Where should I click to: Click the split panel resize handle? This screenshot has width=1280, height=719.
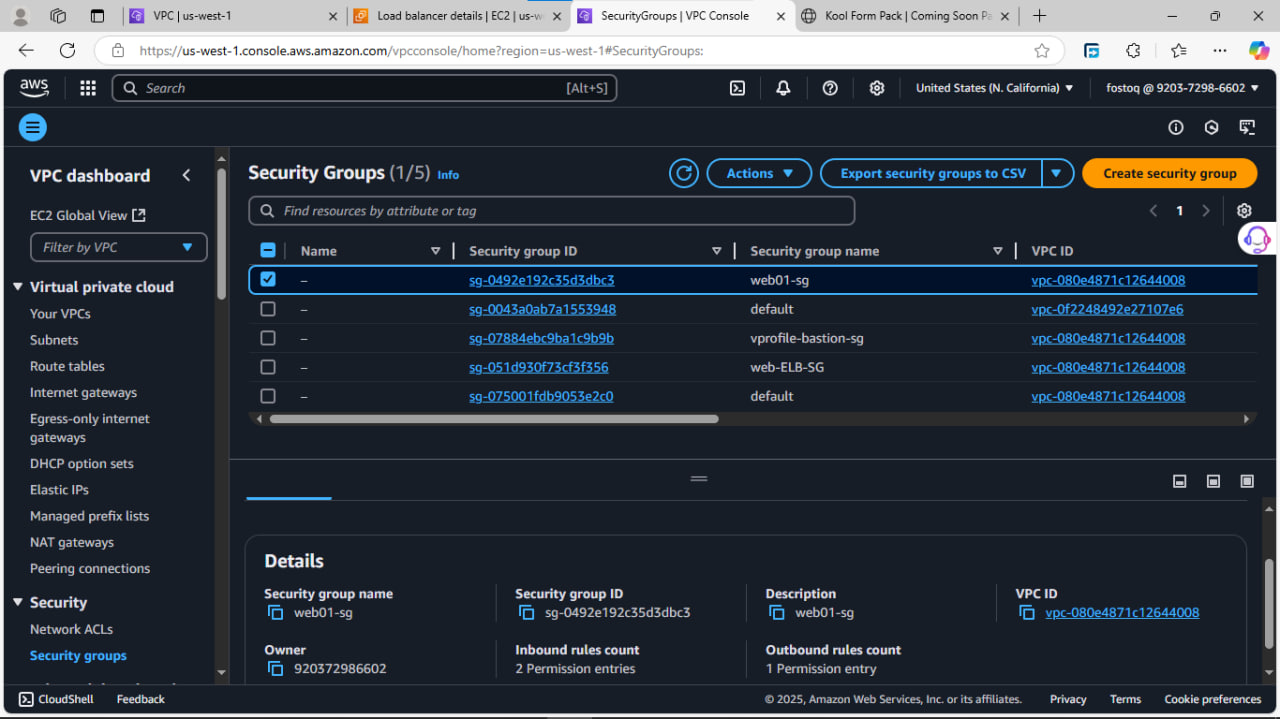(699, 479)
